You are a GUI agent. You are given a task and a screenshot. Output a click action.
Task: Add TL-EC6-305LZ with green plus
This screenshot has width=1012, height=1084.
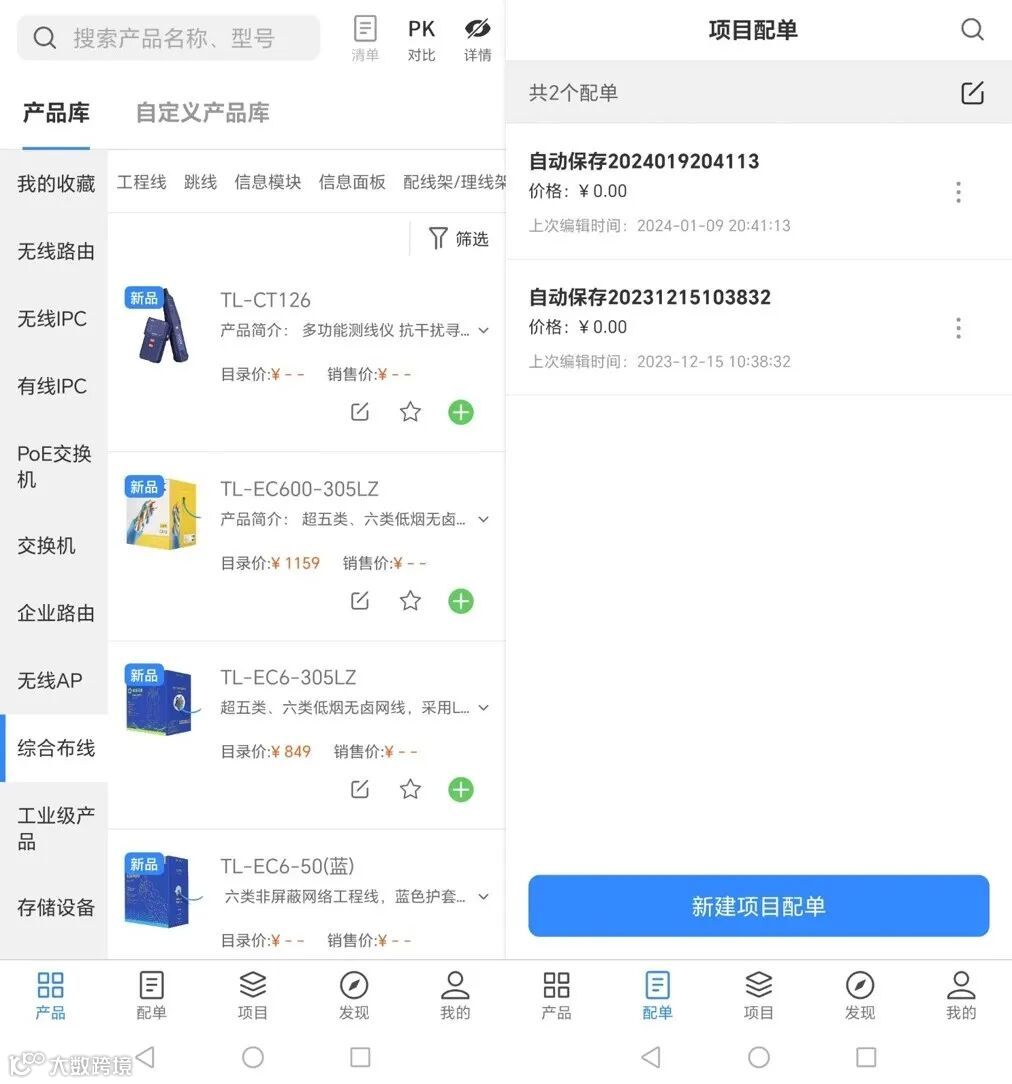(x=461, y=789)
